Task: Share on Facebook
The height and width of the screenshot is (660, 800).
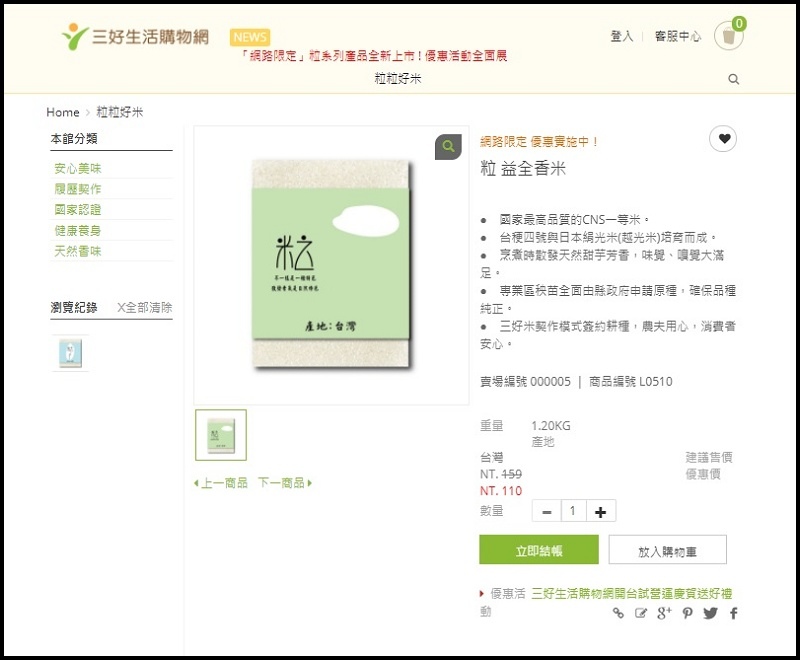Action: click(x=734, y=613)
